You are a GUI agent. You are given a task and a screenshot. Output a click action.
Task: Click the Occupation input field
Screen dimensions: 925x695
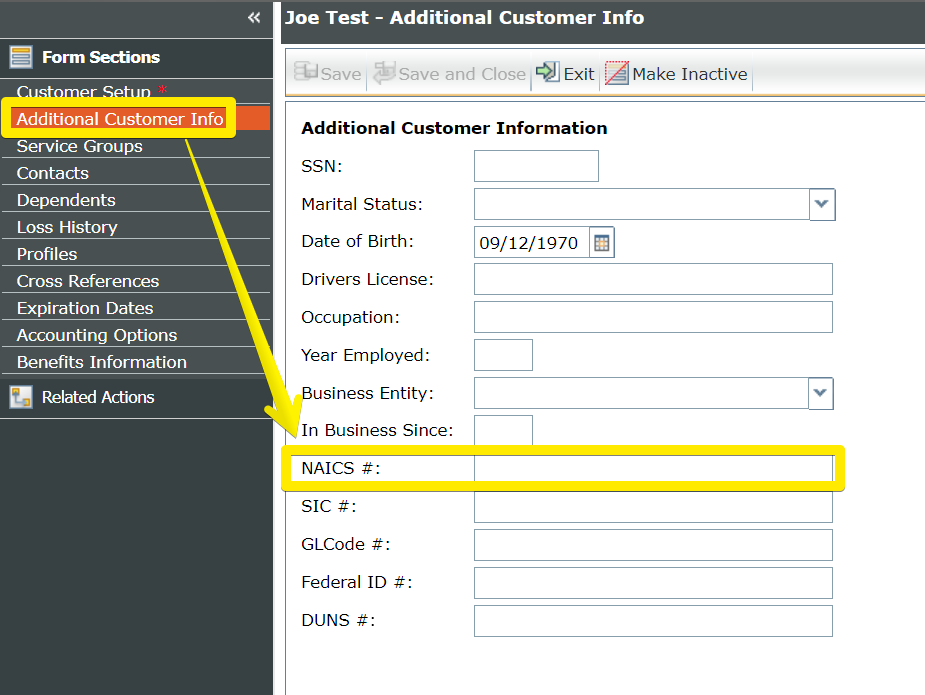652,317
